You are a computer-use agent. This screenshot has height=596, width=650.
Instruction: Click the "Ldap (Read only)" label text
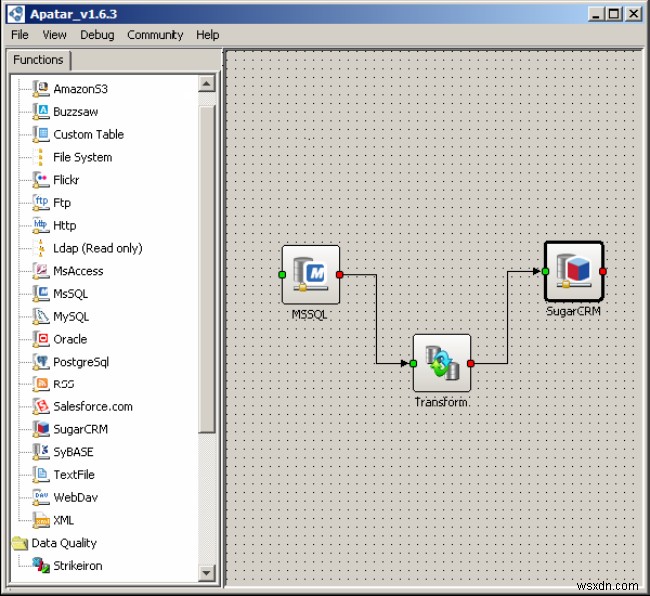(x=98, y=248)
